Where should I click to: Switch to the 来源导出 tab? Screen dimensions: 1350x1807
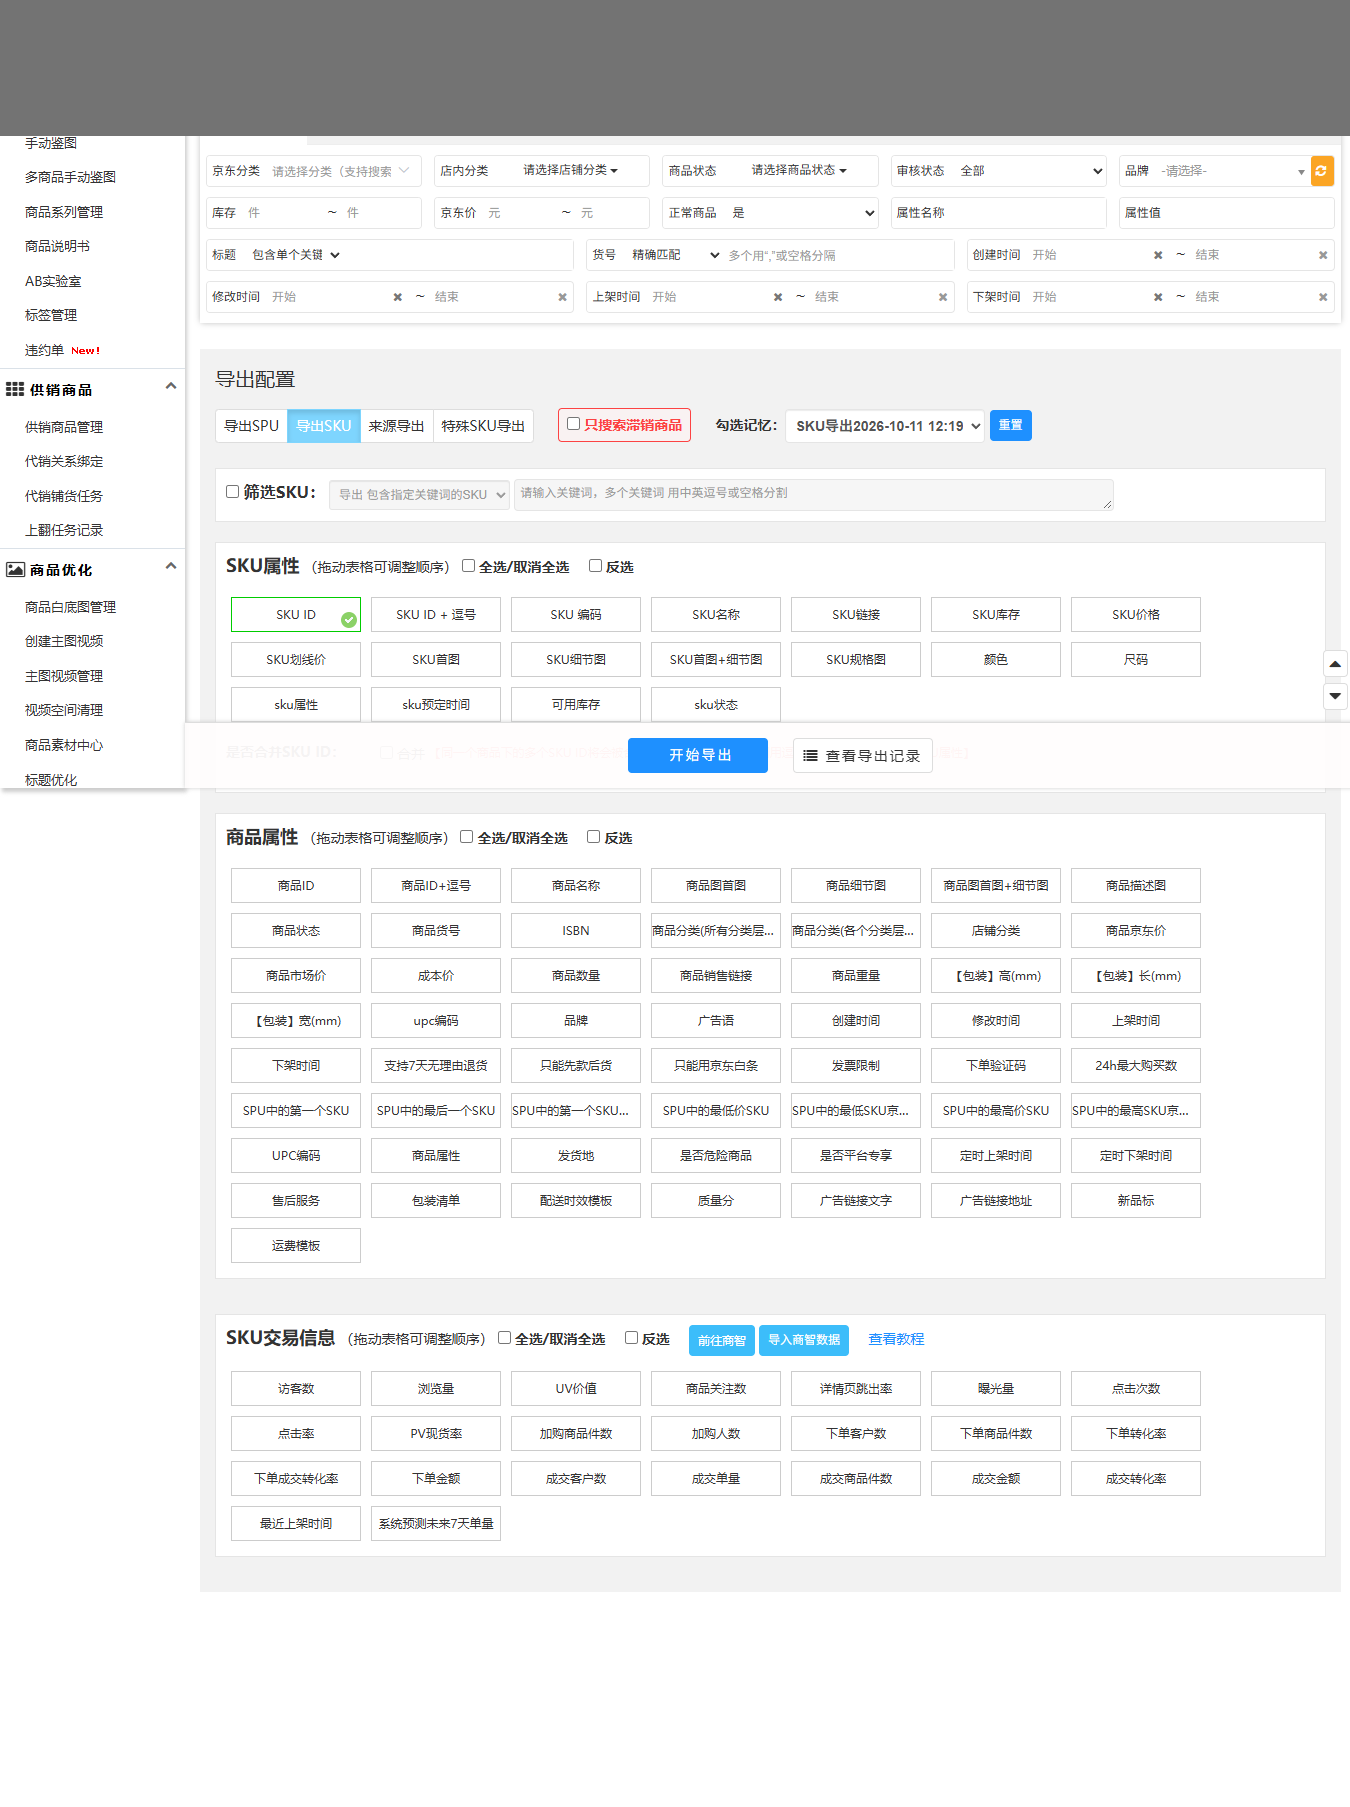[x=396, y=426]
